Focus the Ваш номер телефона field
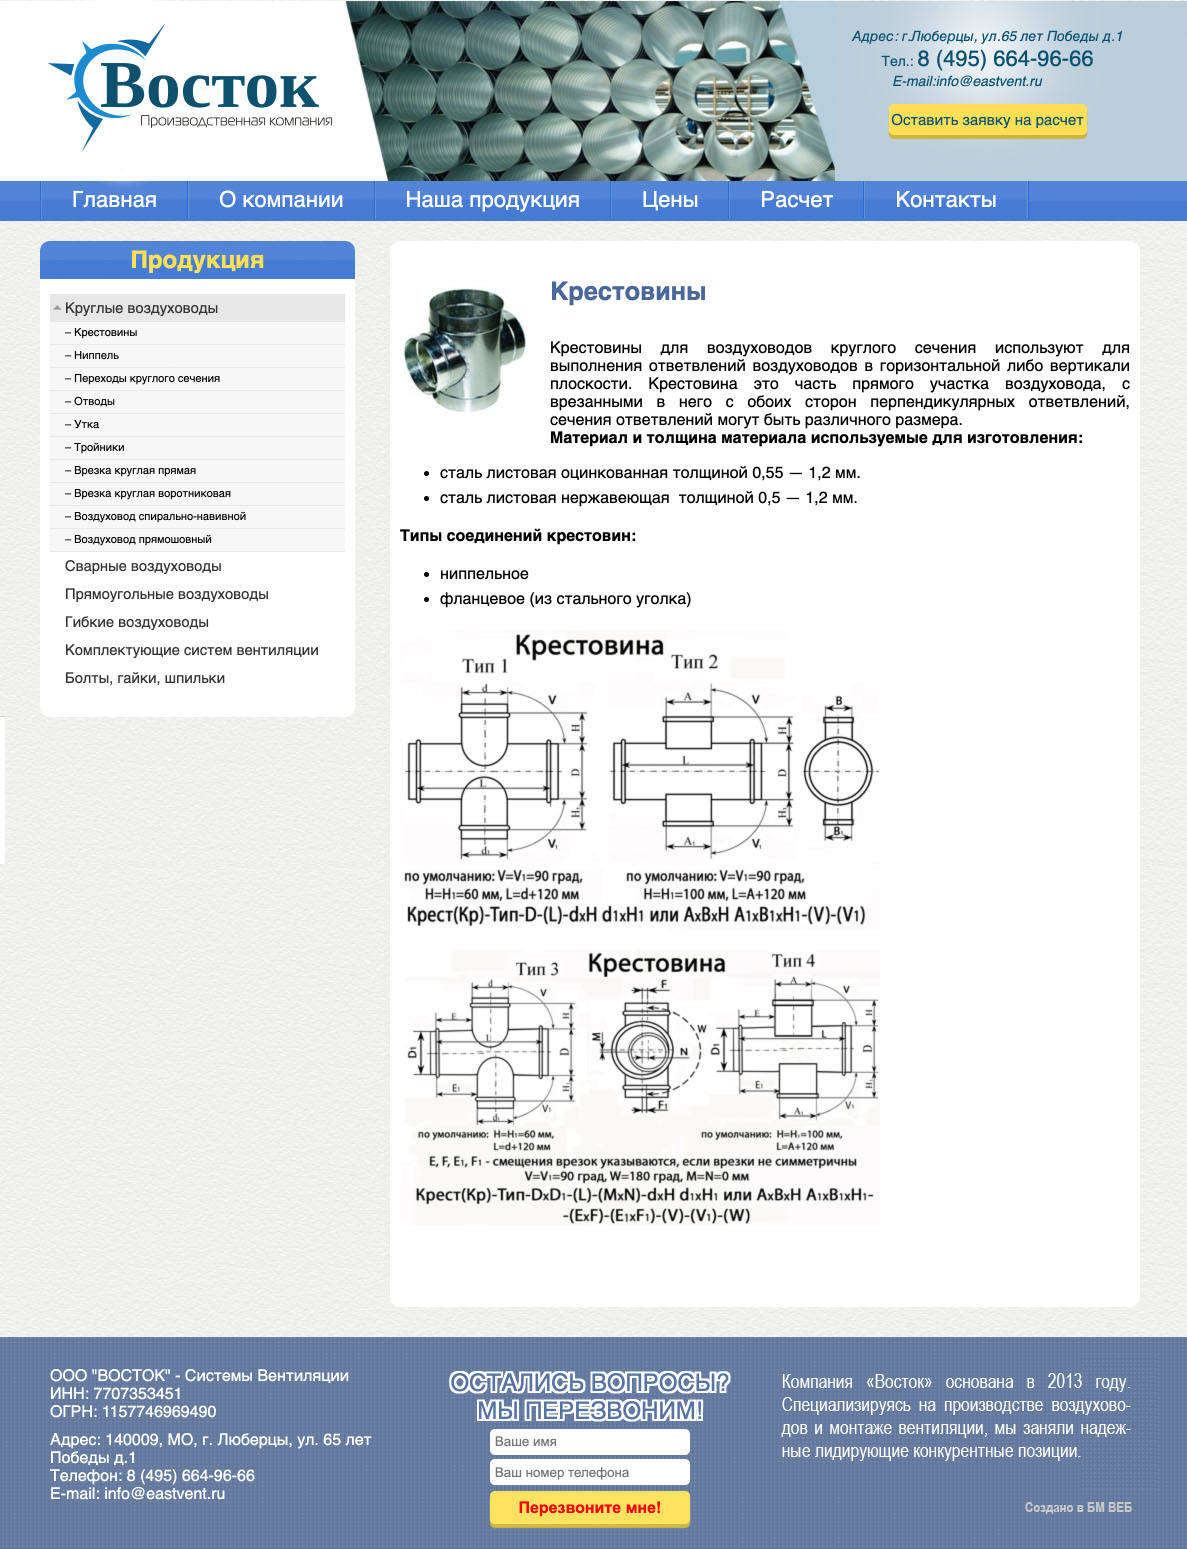 (x=590, y=1472)
